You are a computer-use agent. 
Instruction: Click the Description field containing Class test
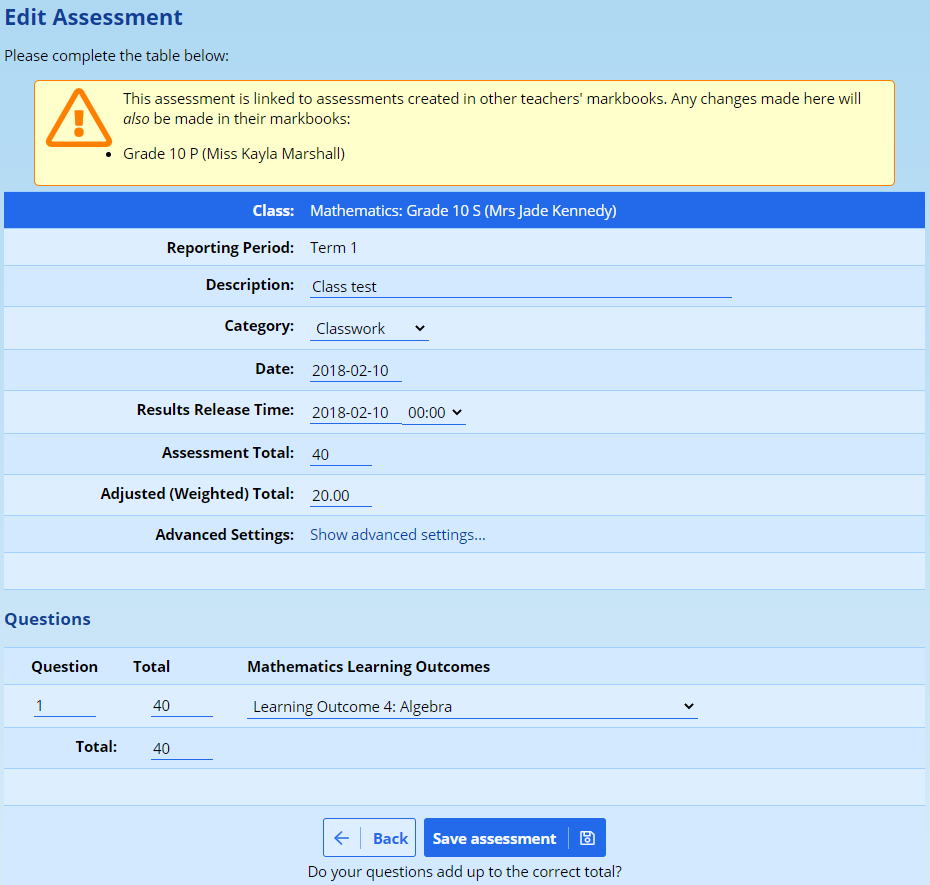[x=520, y=286]
